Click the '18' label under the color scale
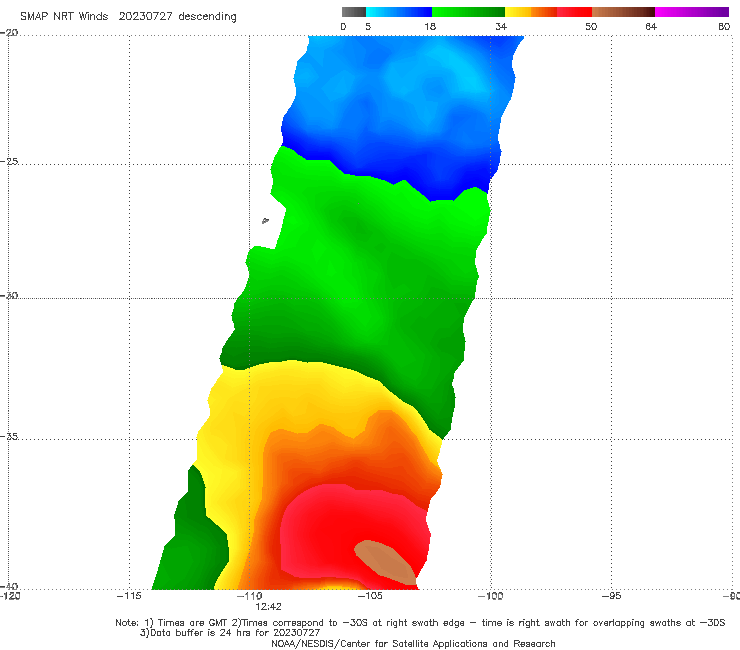740x650 pixels. [x=430, y=27]
